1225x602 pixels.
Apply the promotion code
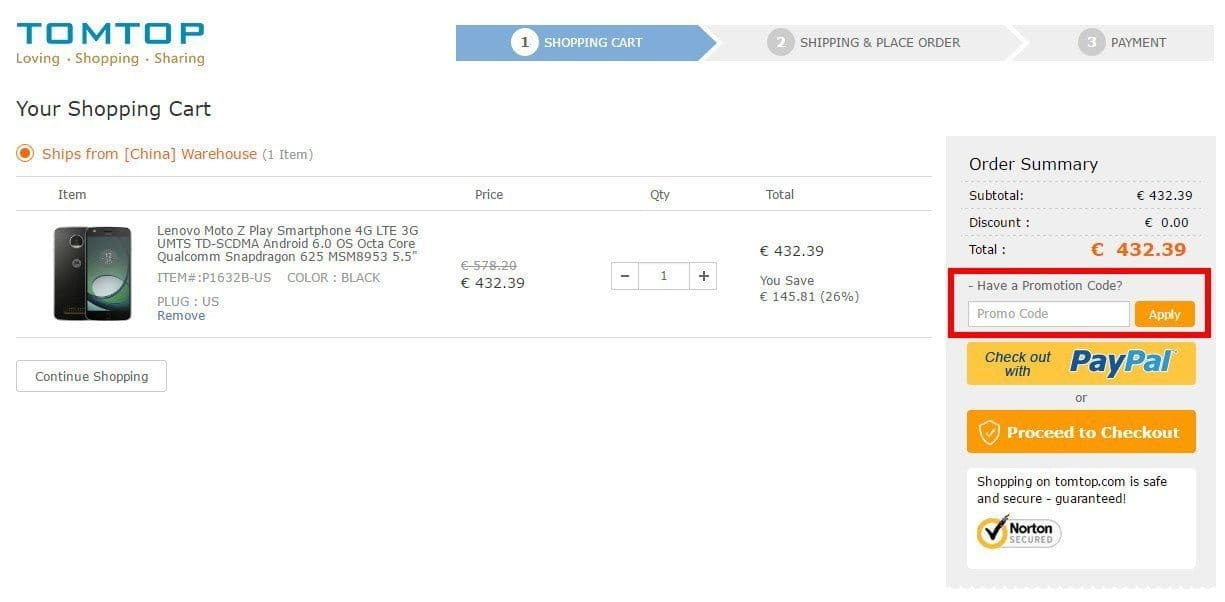(1165, 314)
